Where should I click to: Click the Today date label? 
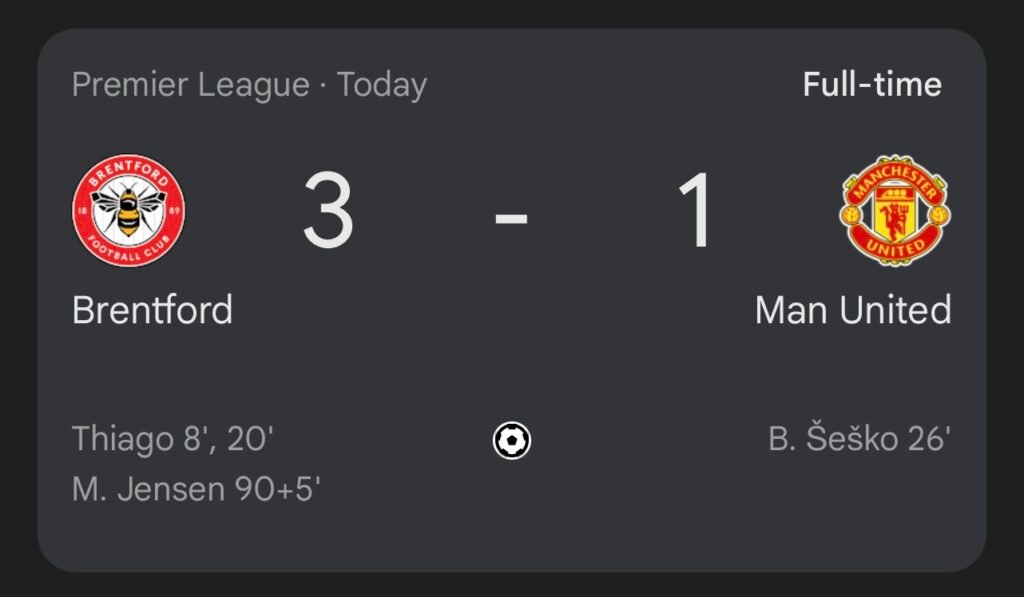382,85
